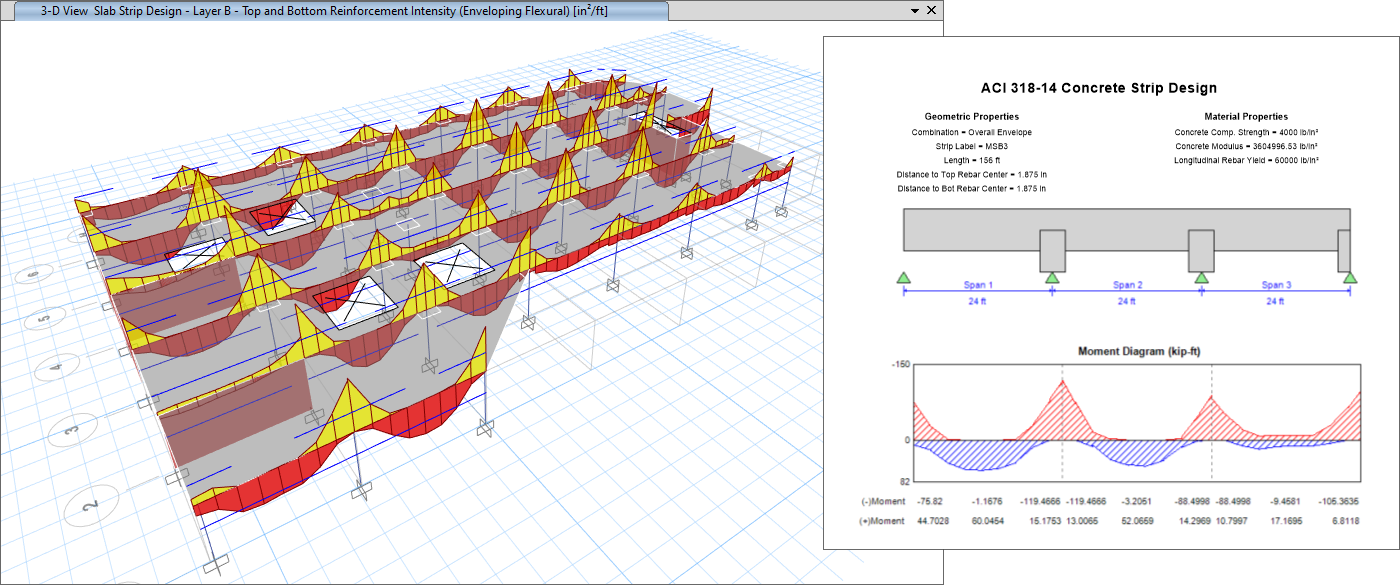Open the view window dropdown arrow
The width and height of the screenshot is (1400, 585).
click(x=914, y=10)
